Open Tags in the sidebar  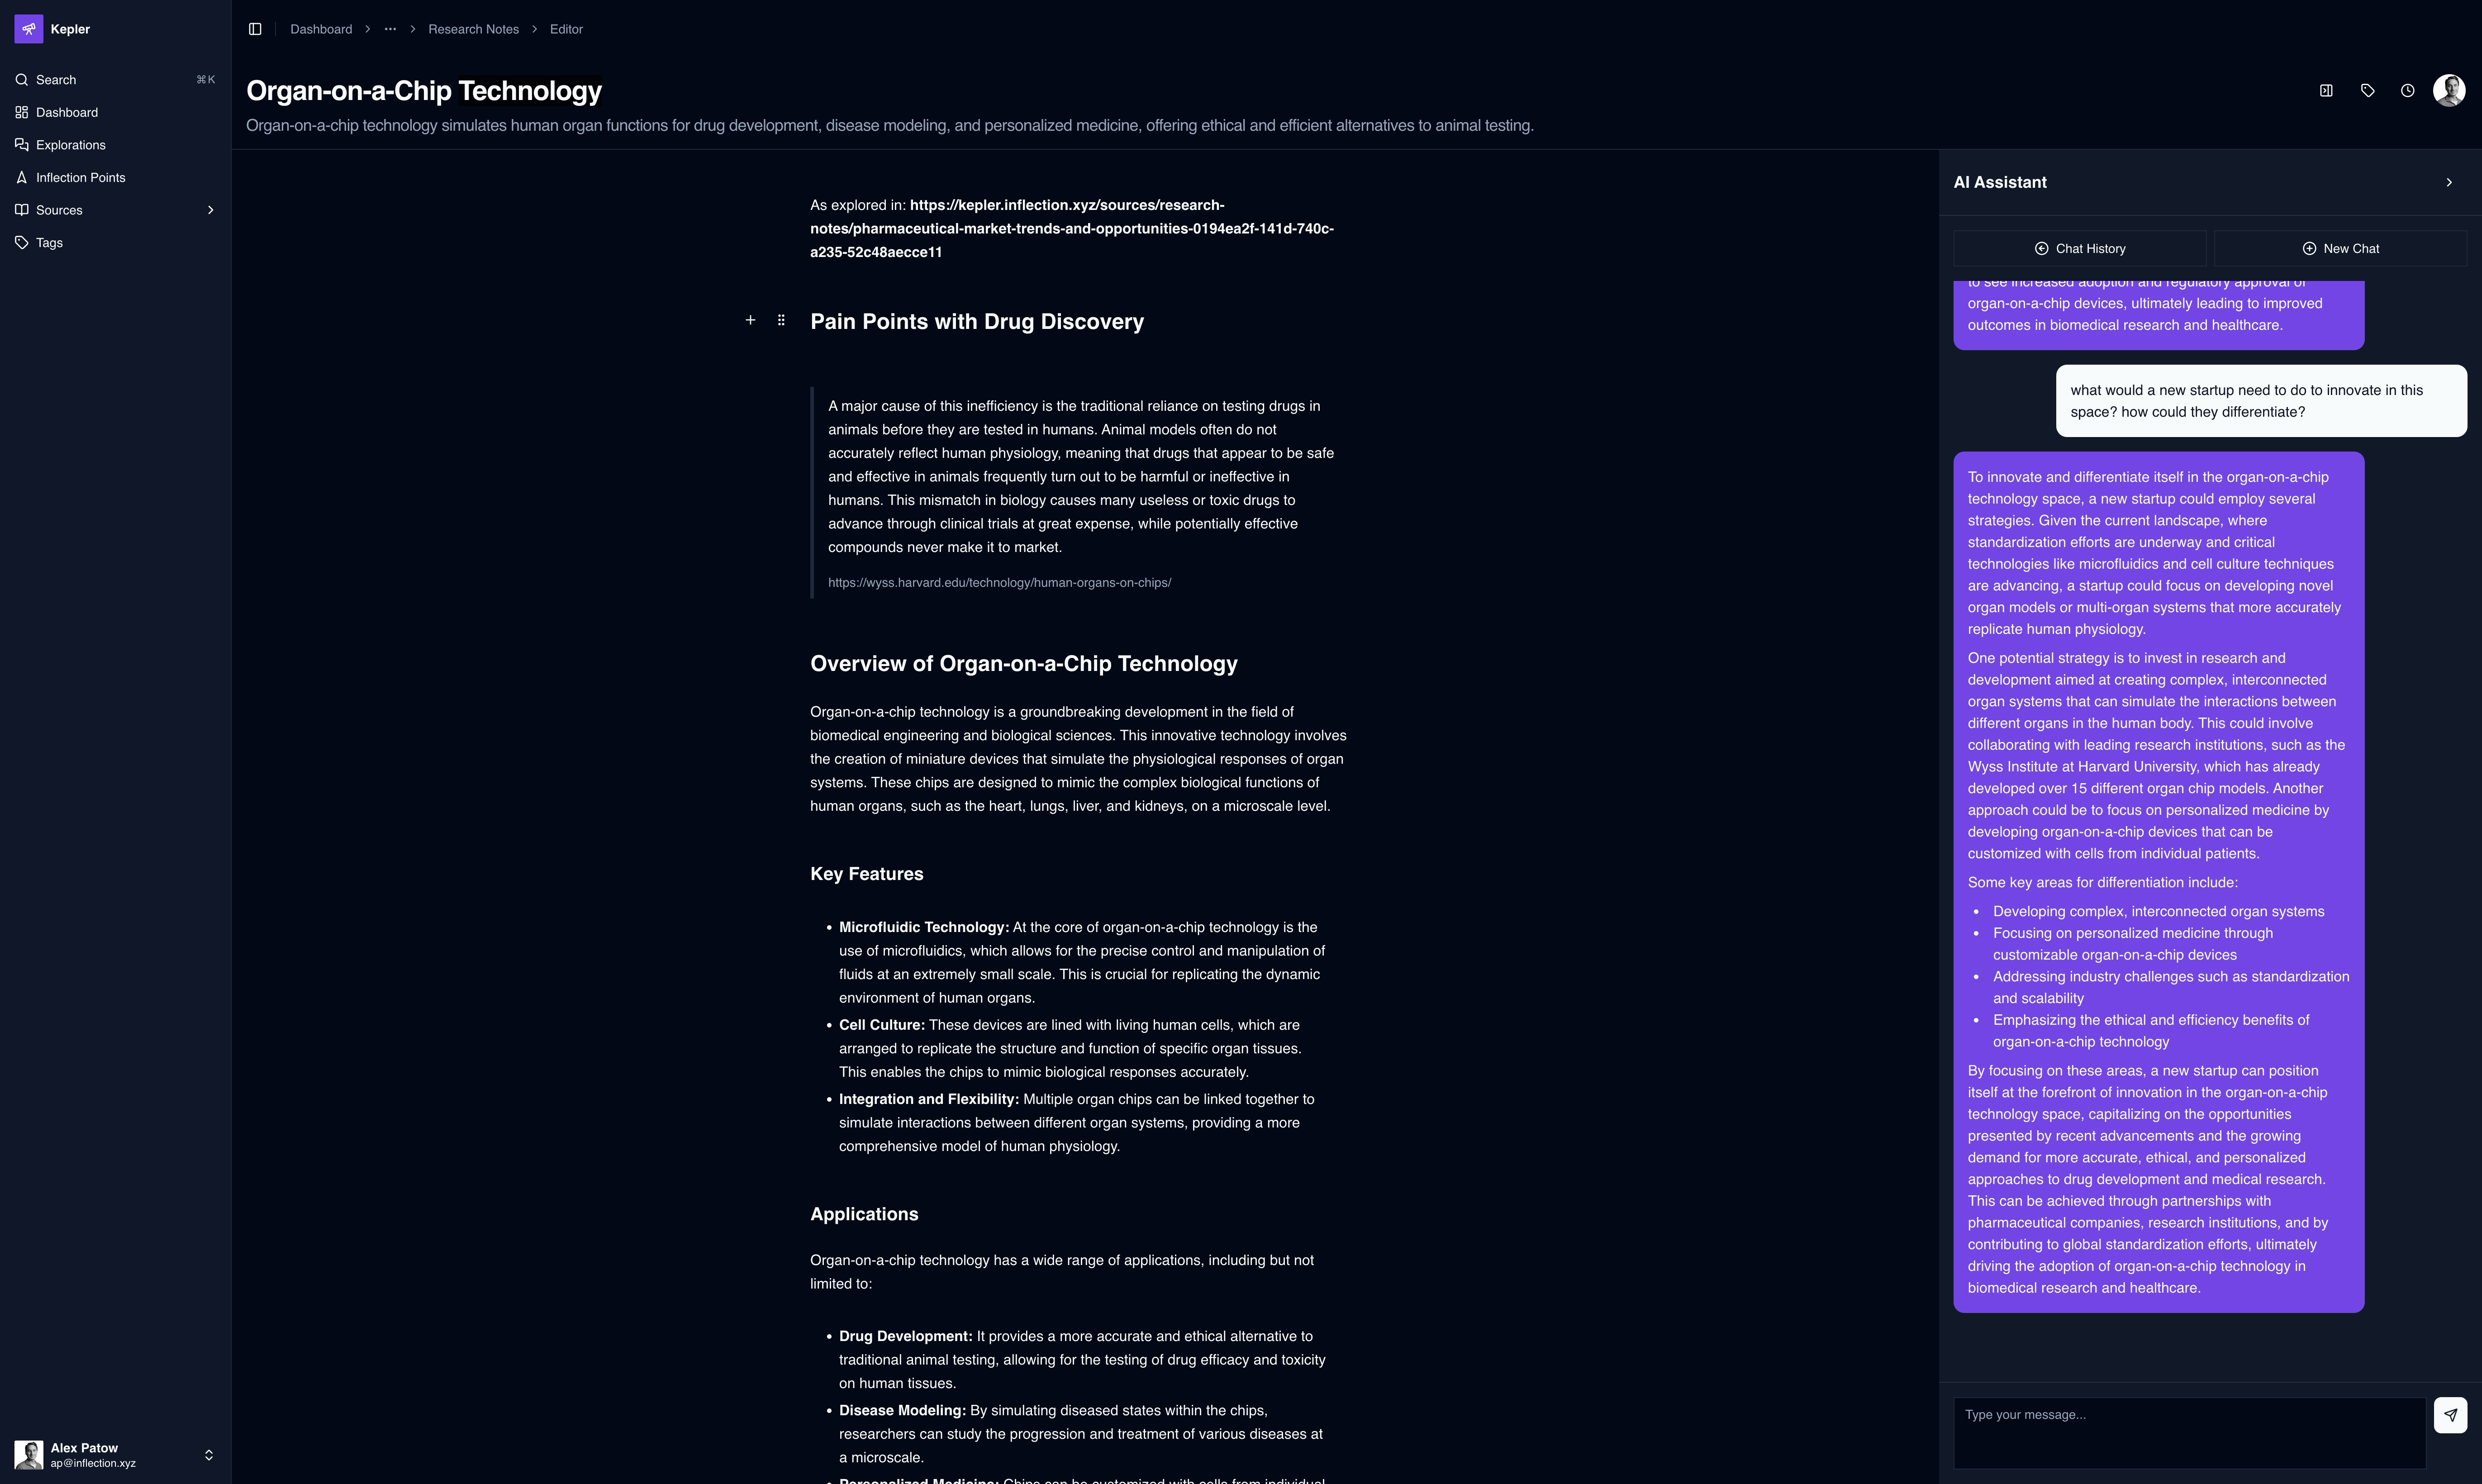tap(115, 242)
